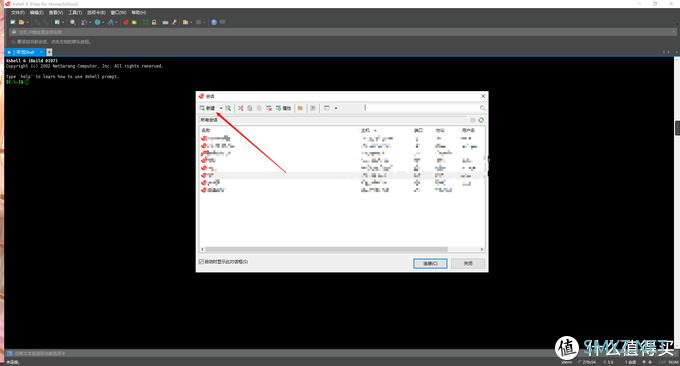680x366 pixels.
Task: Click the green refresh icon in Sessions dialog
Action: (481, 120)
